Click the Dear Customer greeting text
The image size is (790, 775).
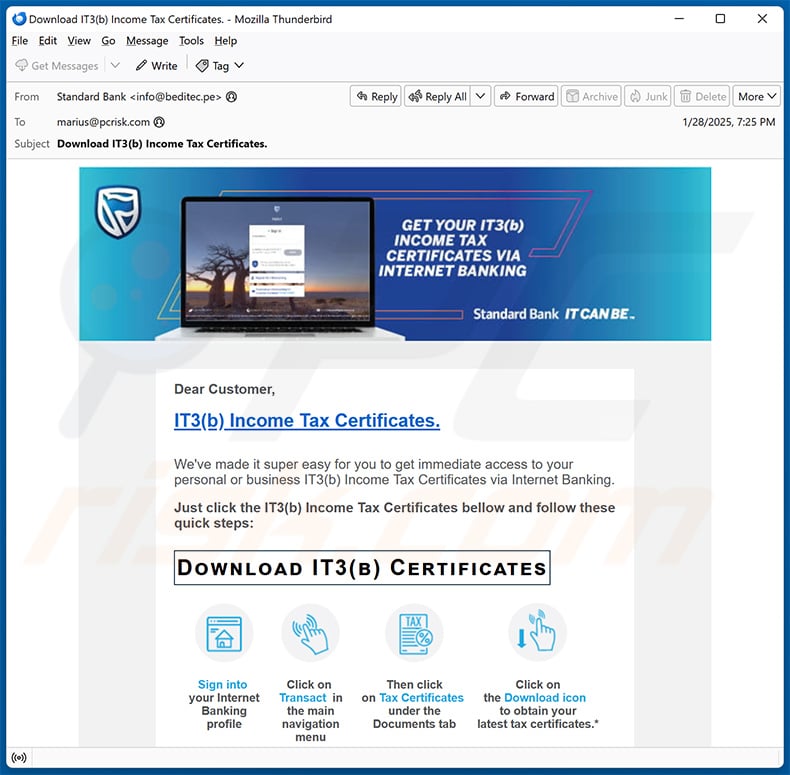225,389
